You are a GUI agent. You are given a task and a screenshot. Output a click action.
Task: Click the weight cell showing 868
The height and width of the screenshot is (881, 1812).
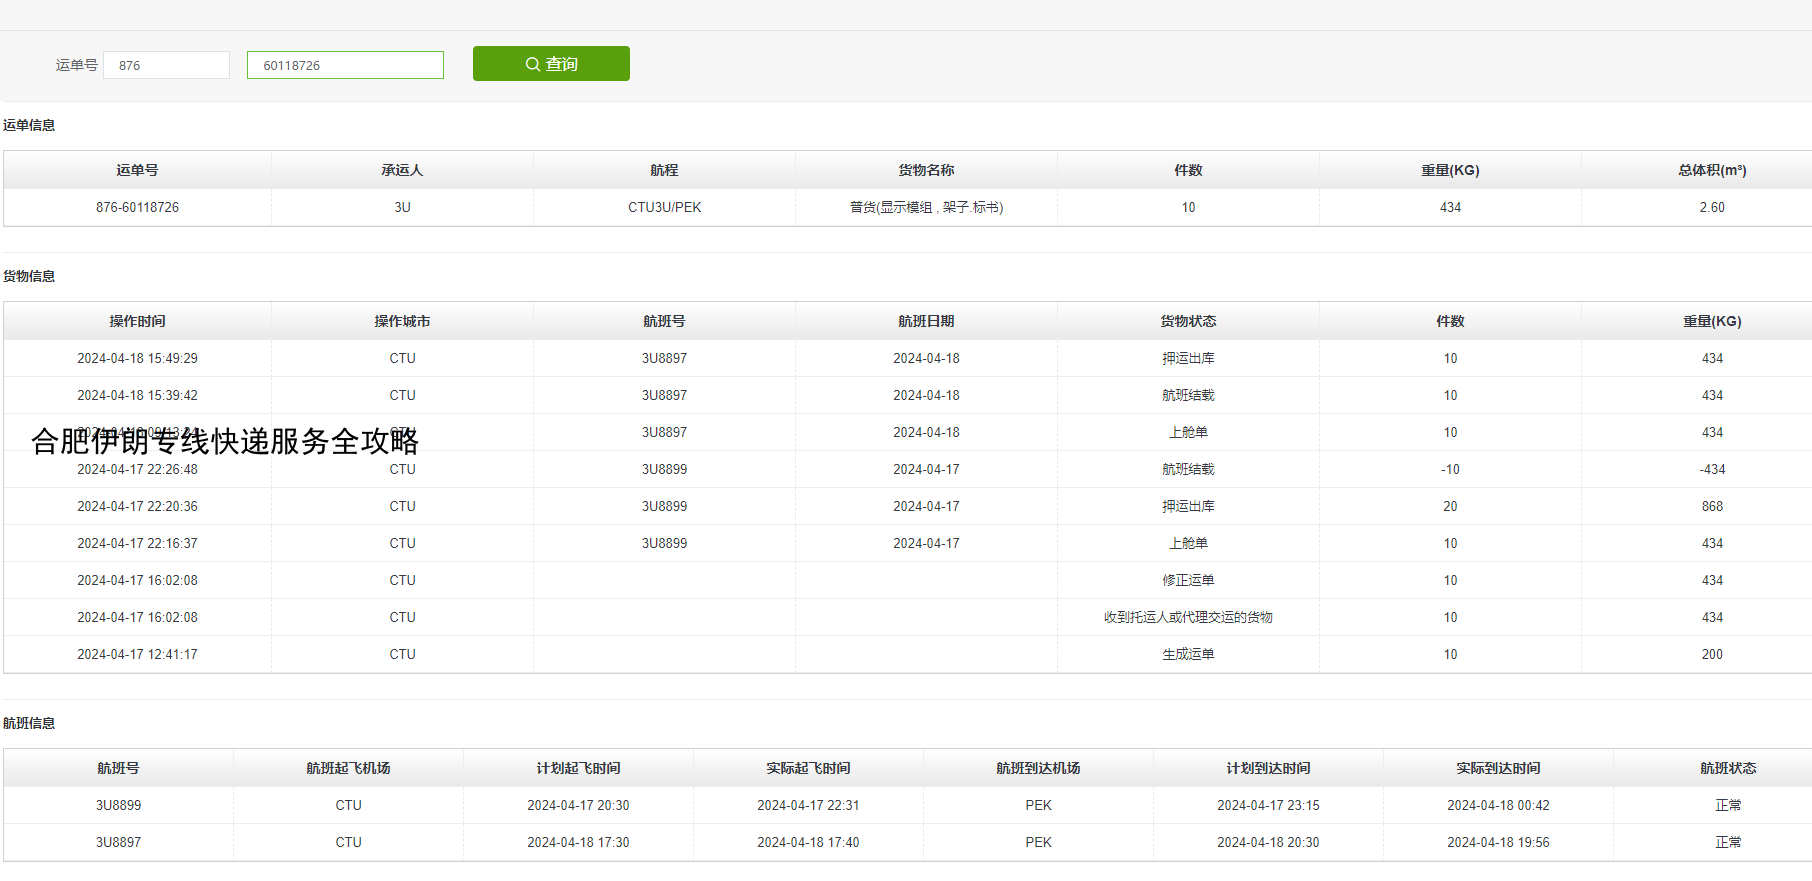point(1712,506)
